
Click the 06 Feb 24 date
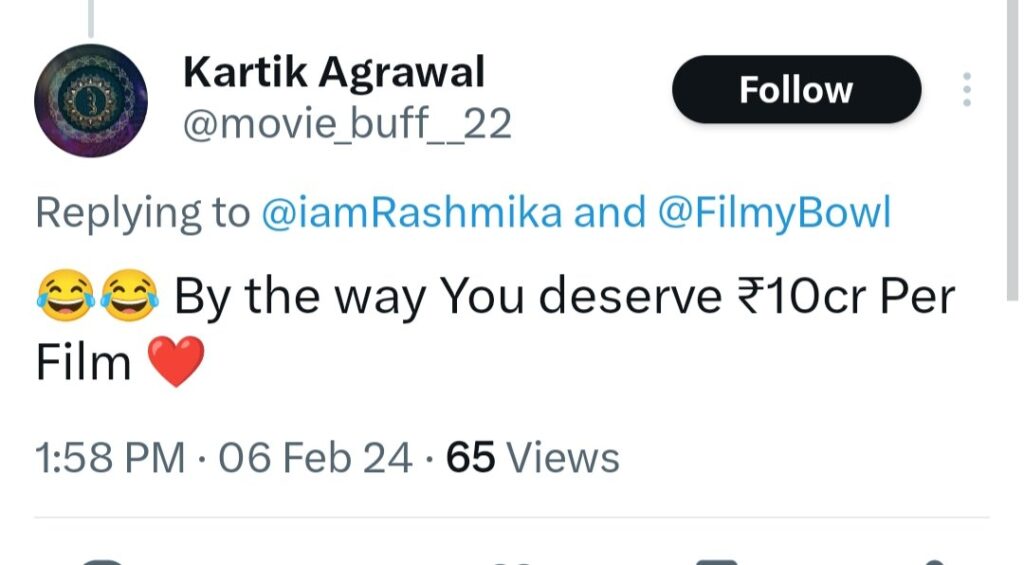[x=315, y=458]
